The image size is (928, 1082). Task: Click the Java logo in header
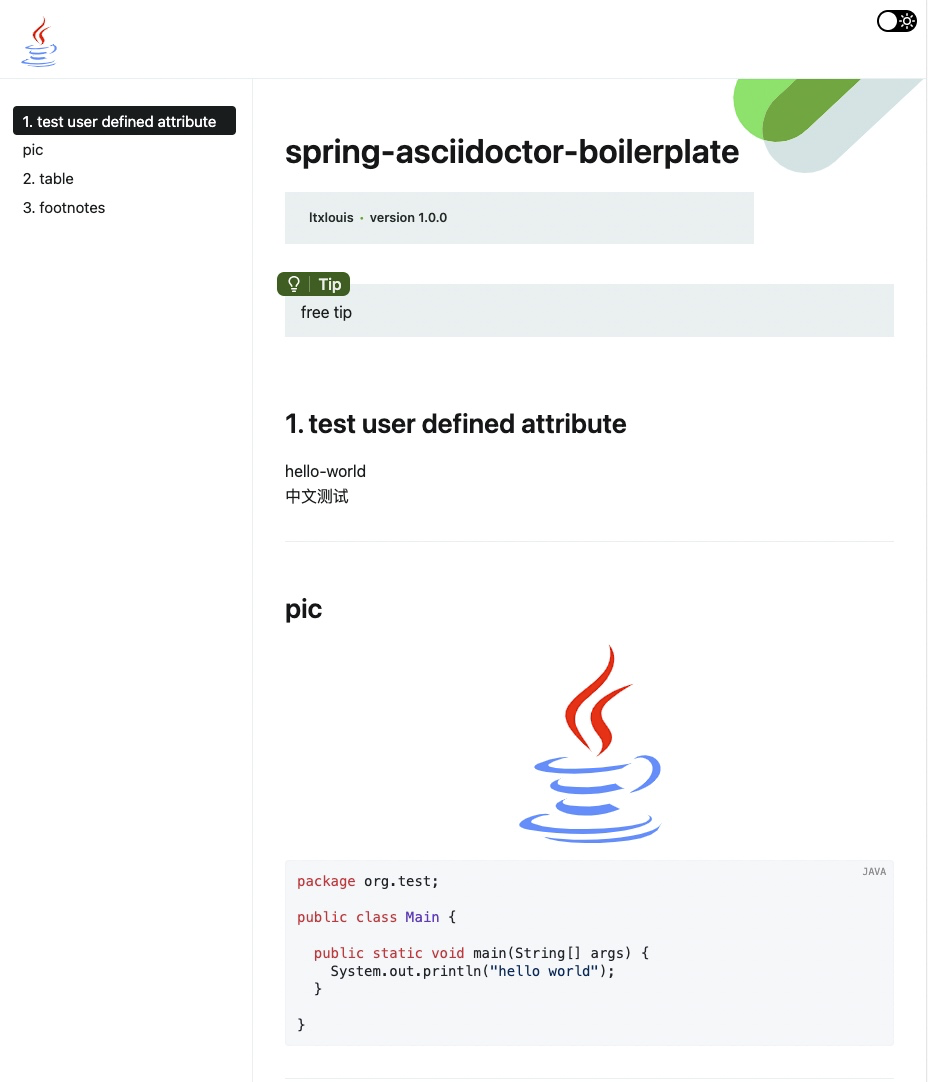(39, 42)
